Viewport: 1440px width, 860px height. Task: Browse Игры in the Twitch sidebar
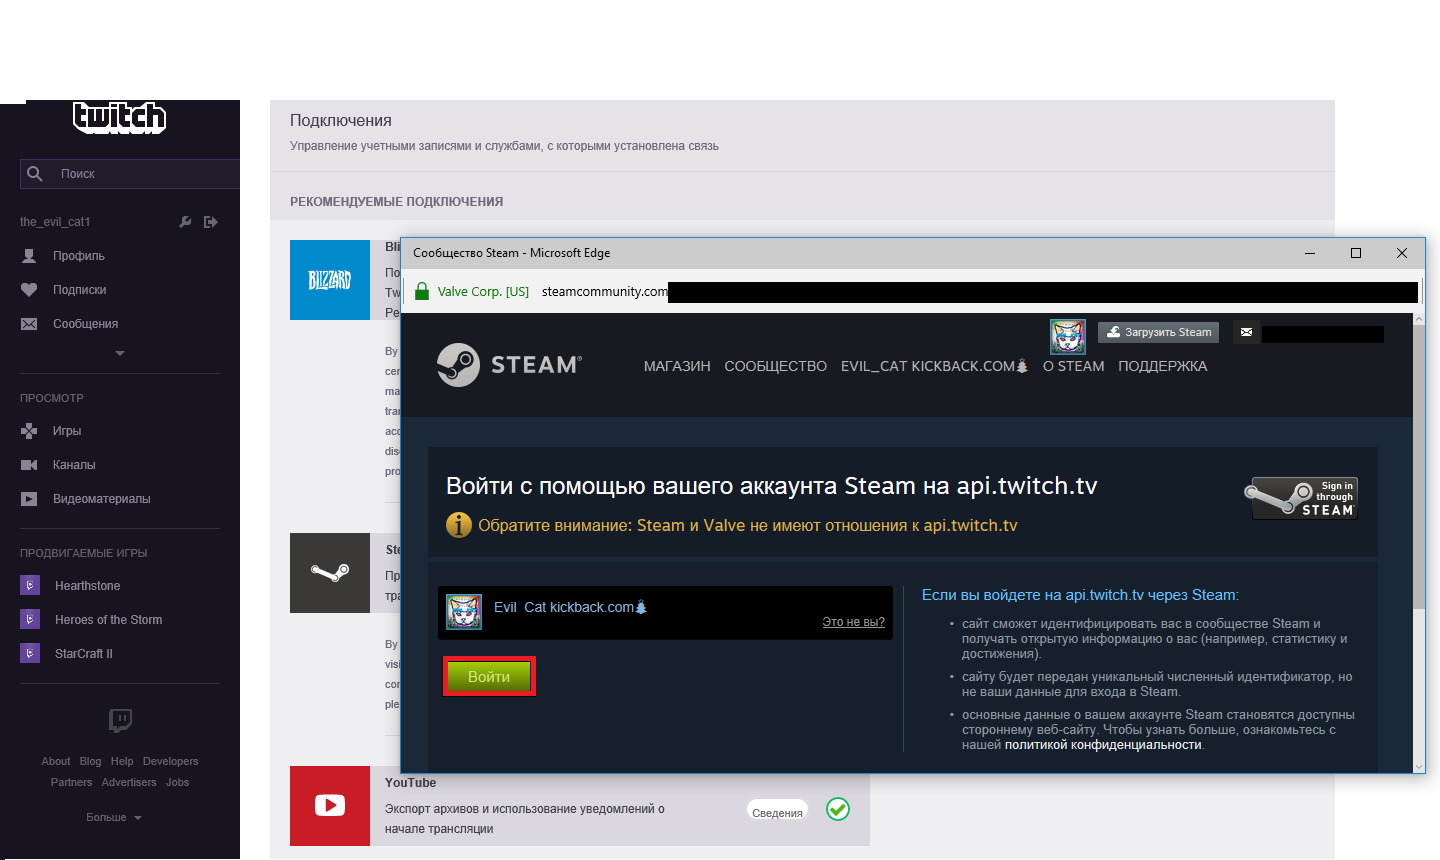click(x=67, y=431)
